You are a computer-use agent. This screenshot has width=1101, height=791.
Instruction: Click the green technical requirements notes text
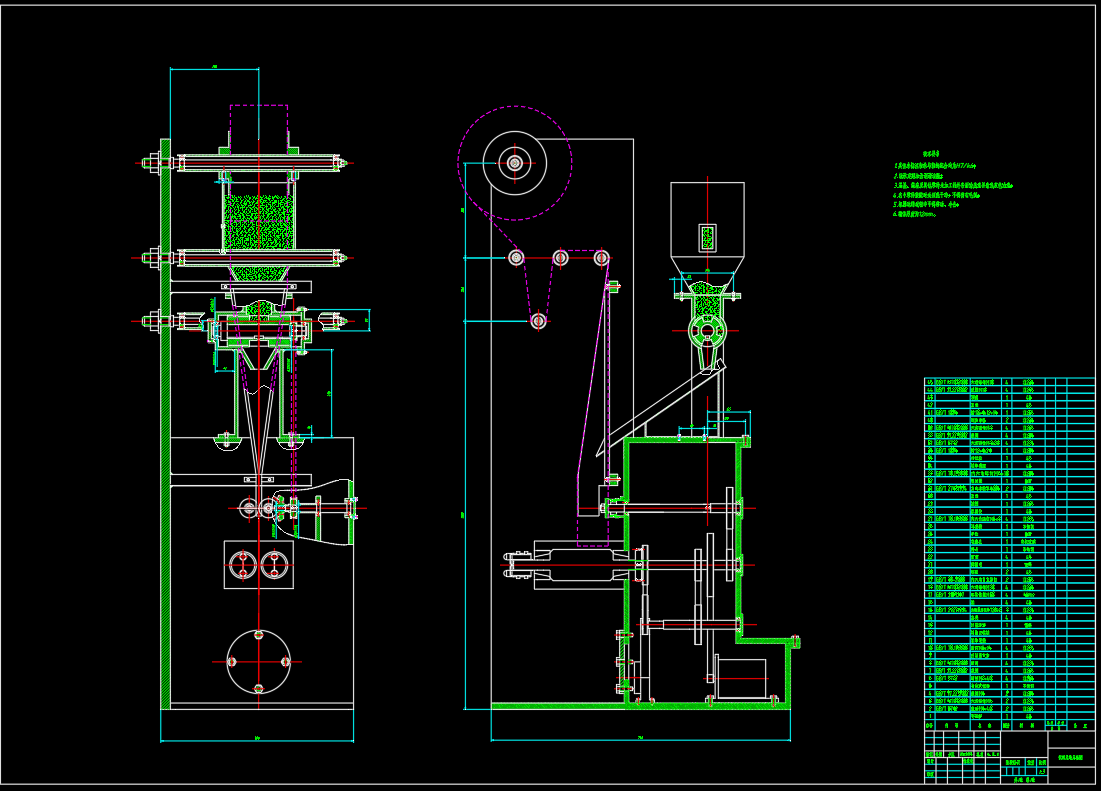point(950,186)
